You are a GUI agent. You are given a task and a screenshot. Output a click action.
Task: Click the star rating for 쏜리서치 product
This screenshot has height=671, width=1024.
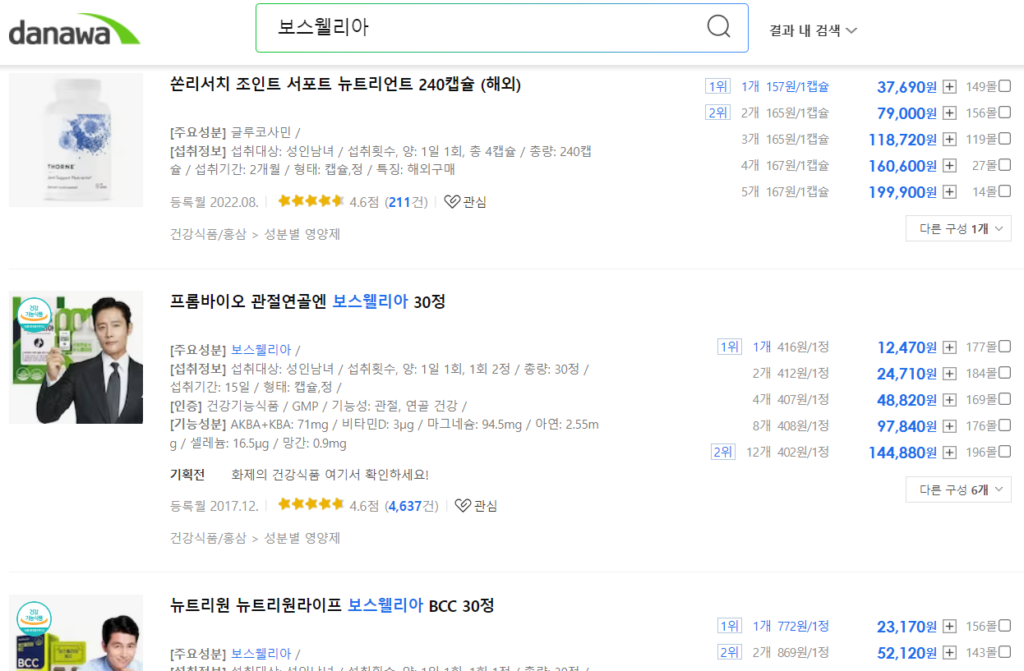[311, 201]
